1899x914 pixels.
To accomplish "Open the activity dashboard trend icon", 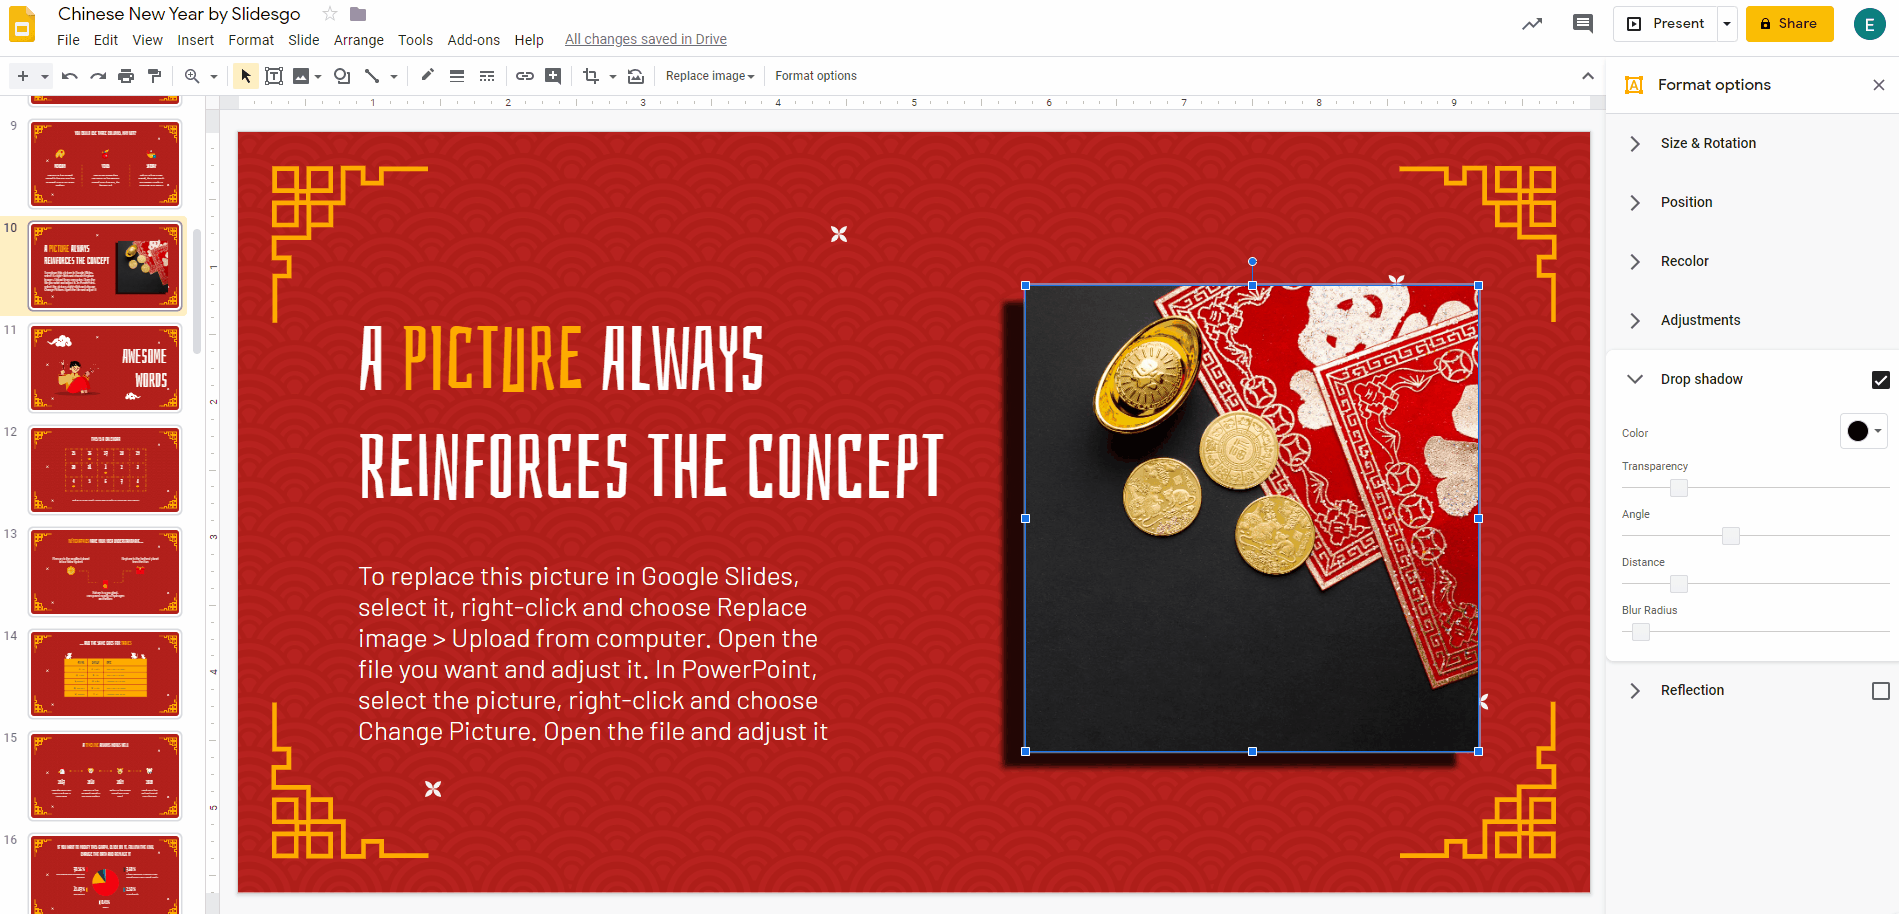I will 1532,24.
